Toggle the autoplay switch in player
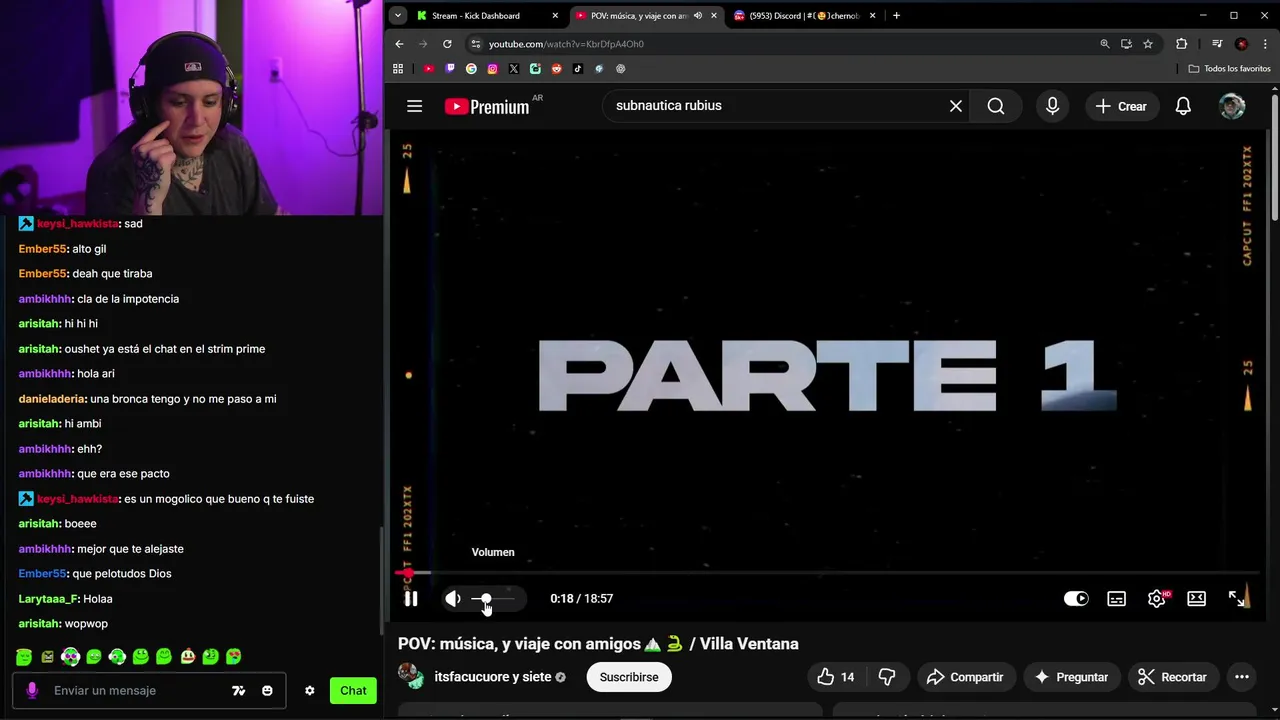 pyautogui.click(x=1076, y=598)
